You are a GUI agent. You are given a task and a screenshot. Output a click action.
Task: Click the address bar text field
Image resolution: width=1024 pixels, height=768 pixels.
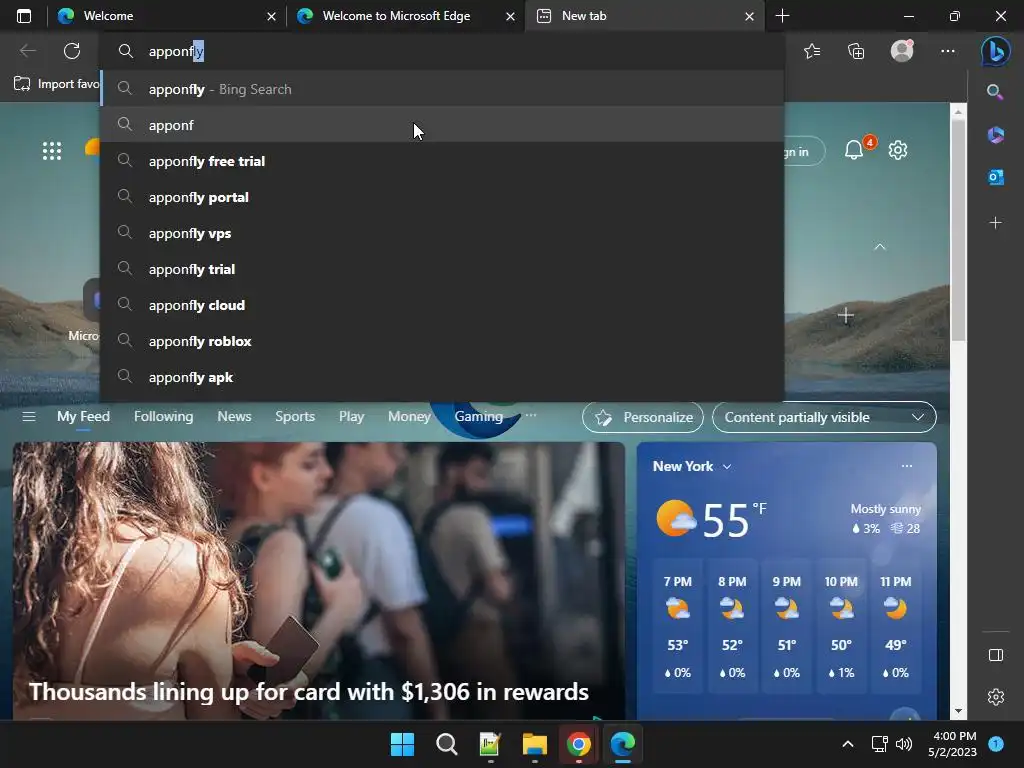point(442,51)
